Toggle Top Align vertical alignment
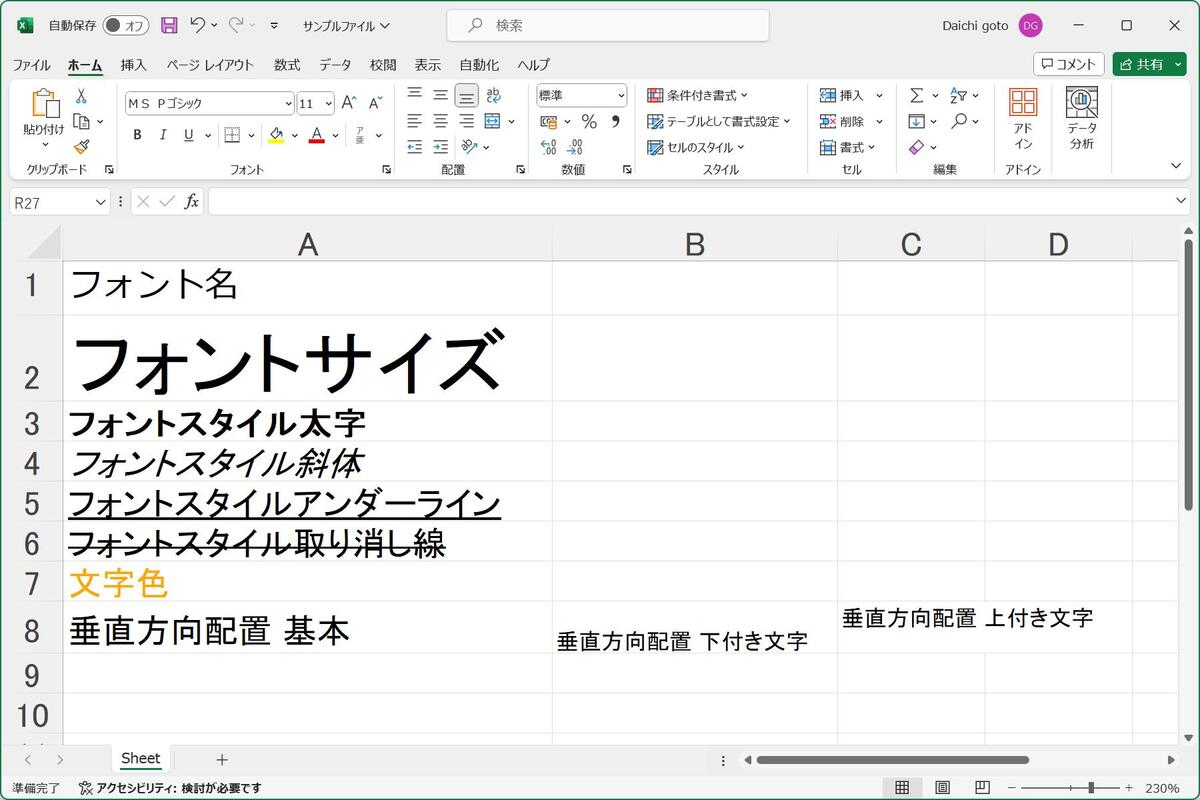 click(x=415, y=95)
